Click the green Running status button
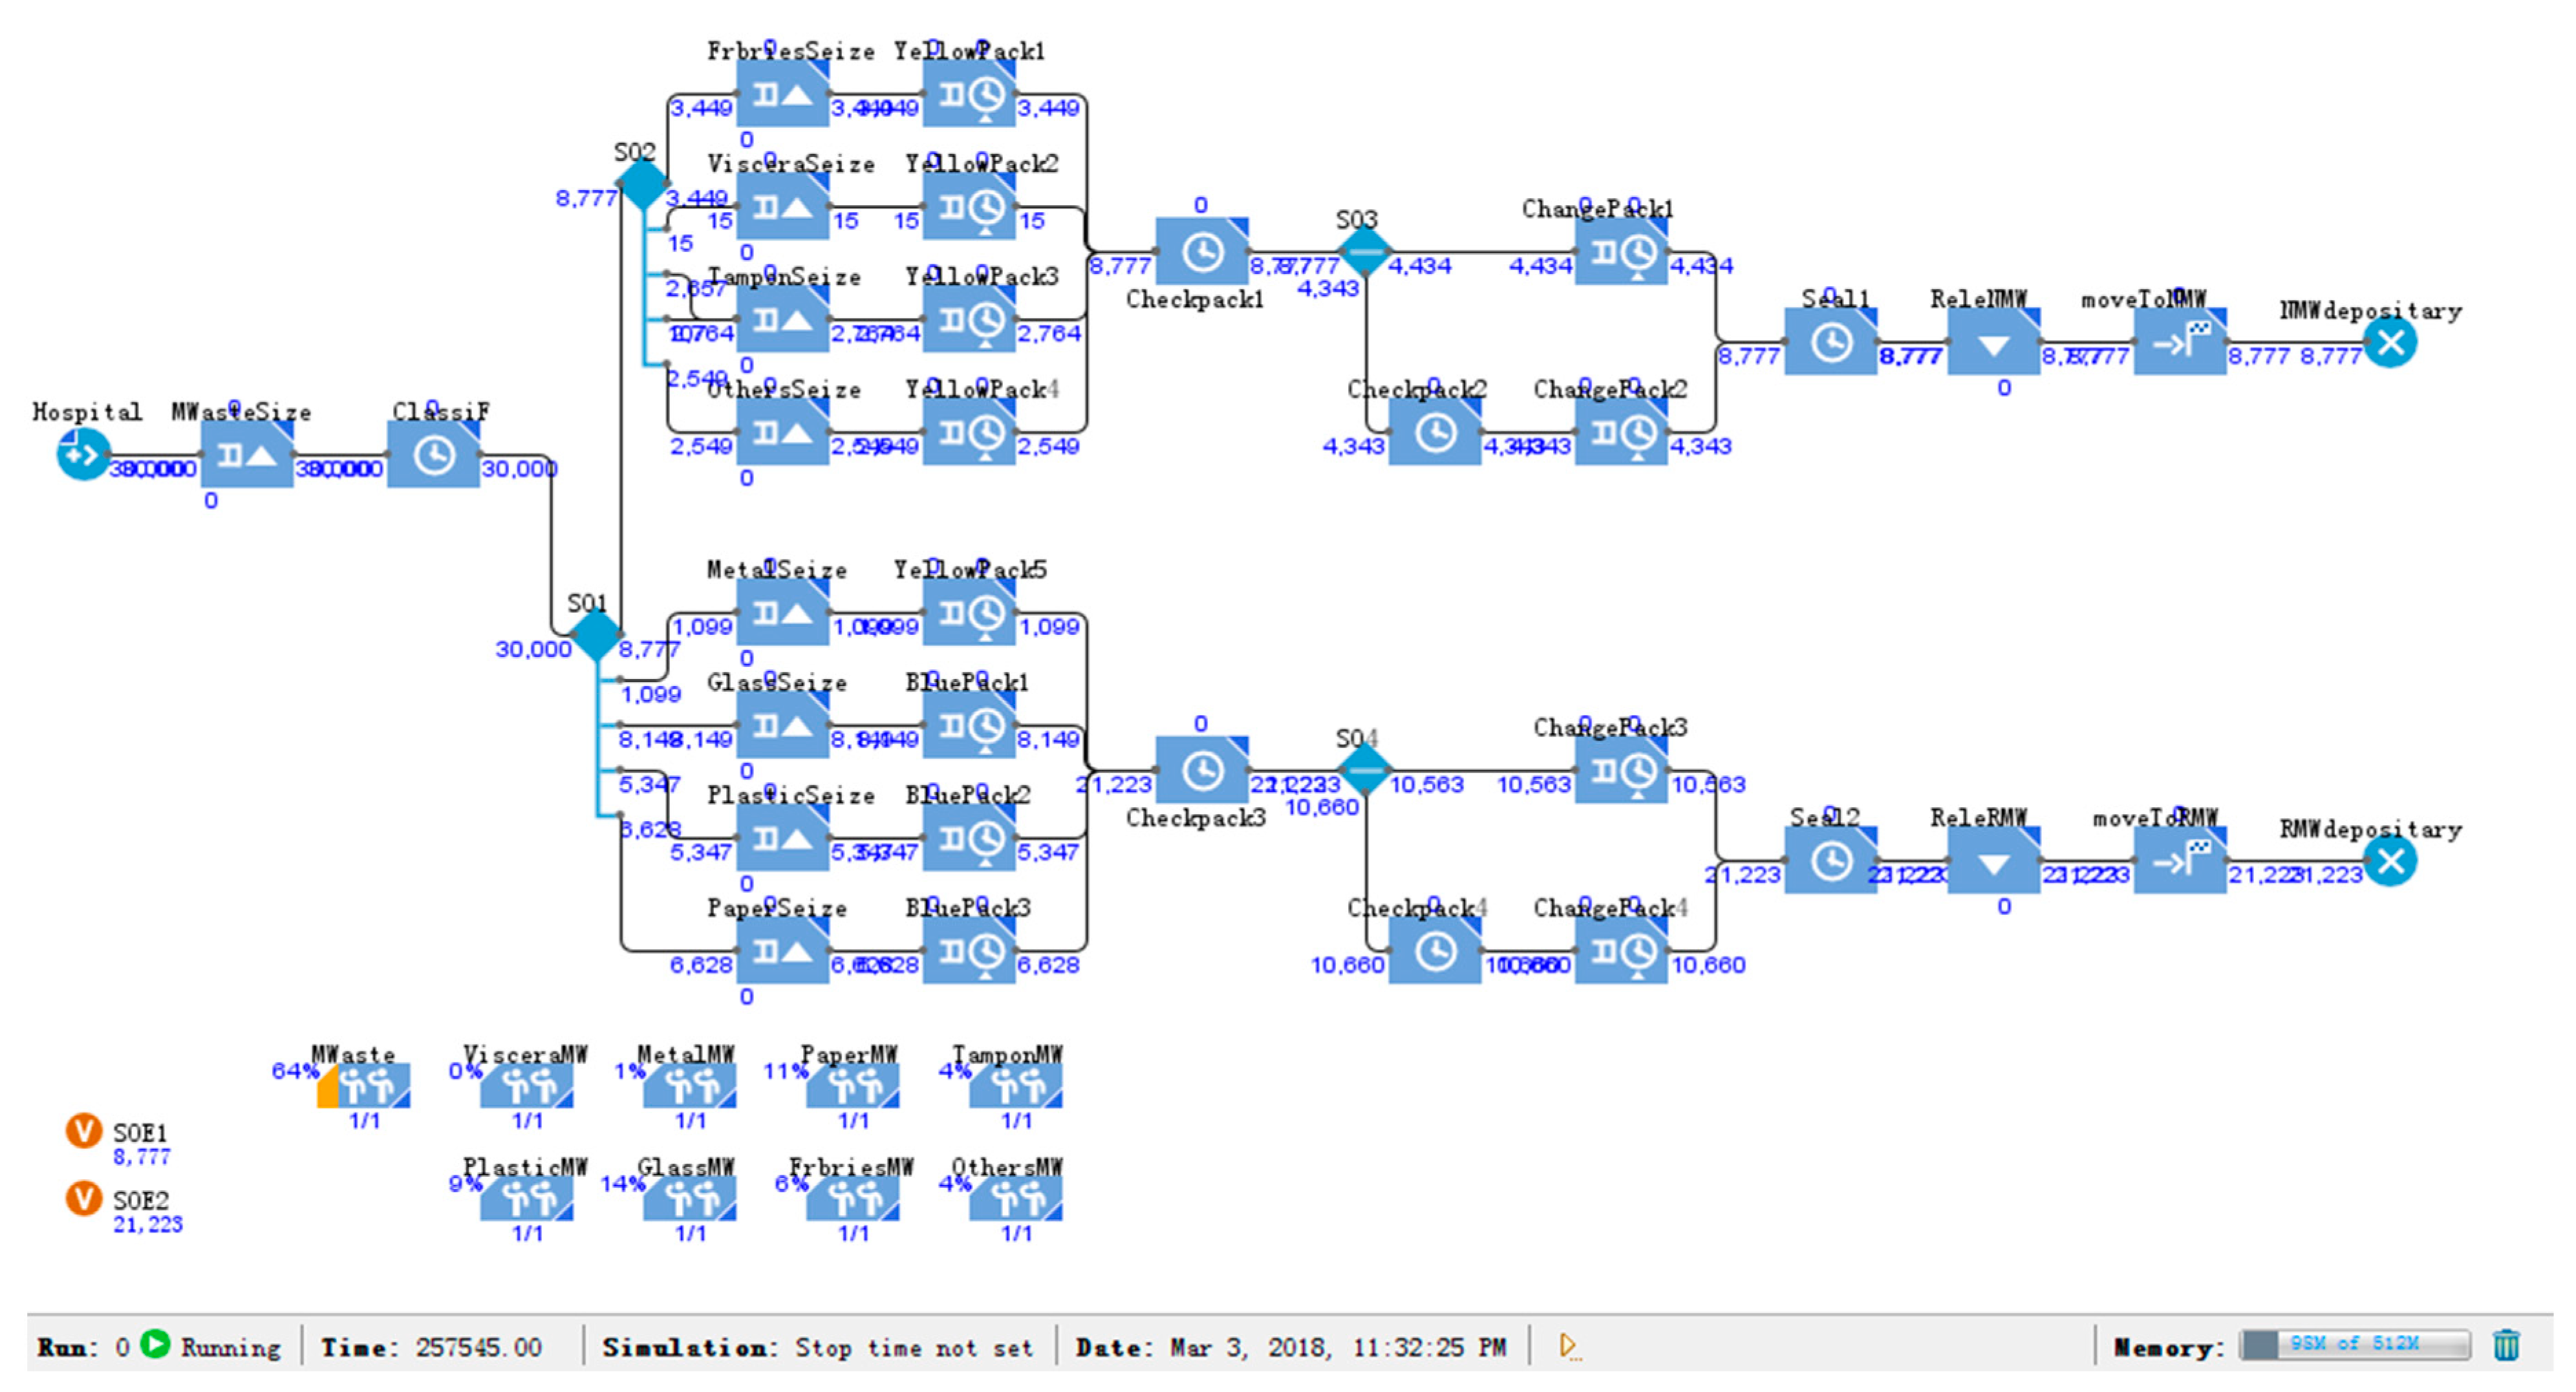 (x=155, y=1344)
